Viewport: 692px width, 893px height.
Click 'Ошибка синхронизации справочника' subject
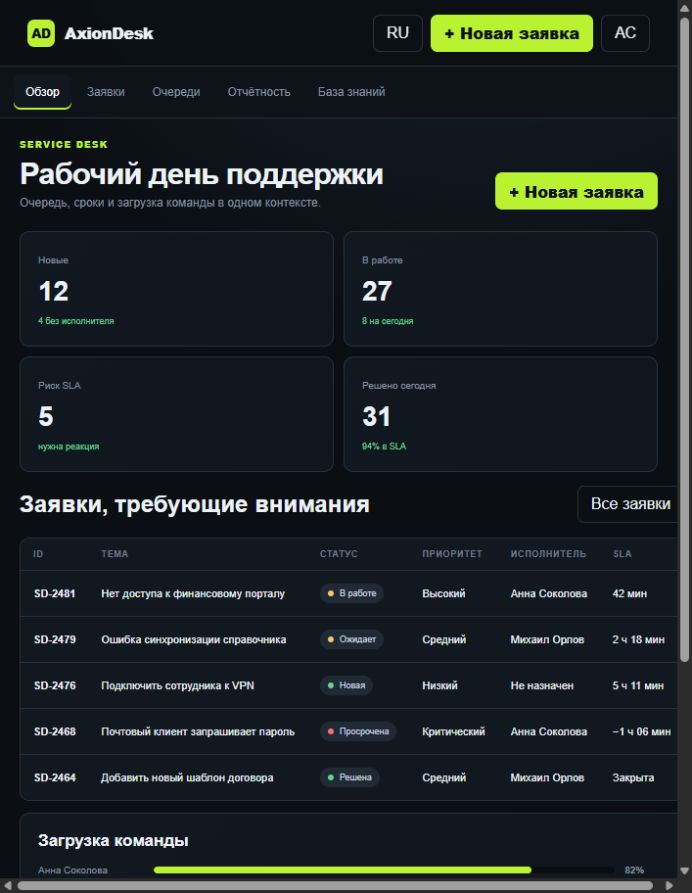coord(194,640)
